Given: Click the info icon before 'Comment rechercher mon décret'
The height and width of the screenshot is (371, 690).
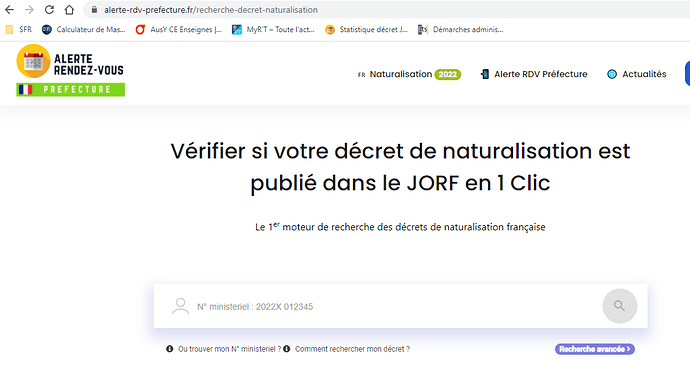Looking at the screenshot, I should click(x=286, y=349).
